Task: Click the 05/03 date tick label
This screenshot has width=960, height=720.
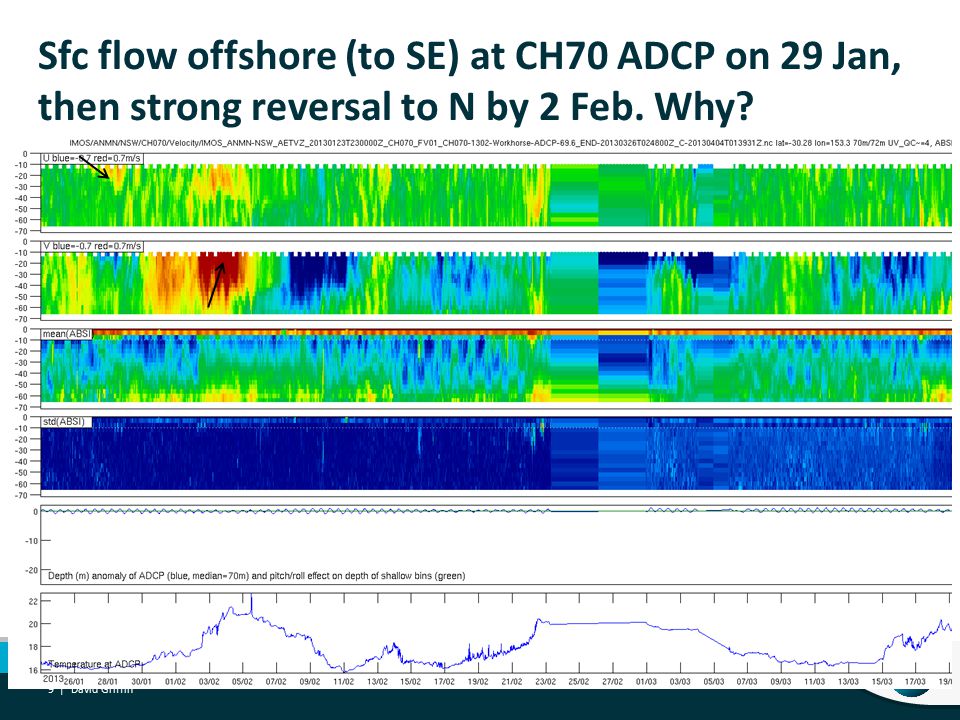Action: (x=713, y=681)
